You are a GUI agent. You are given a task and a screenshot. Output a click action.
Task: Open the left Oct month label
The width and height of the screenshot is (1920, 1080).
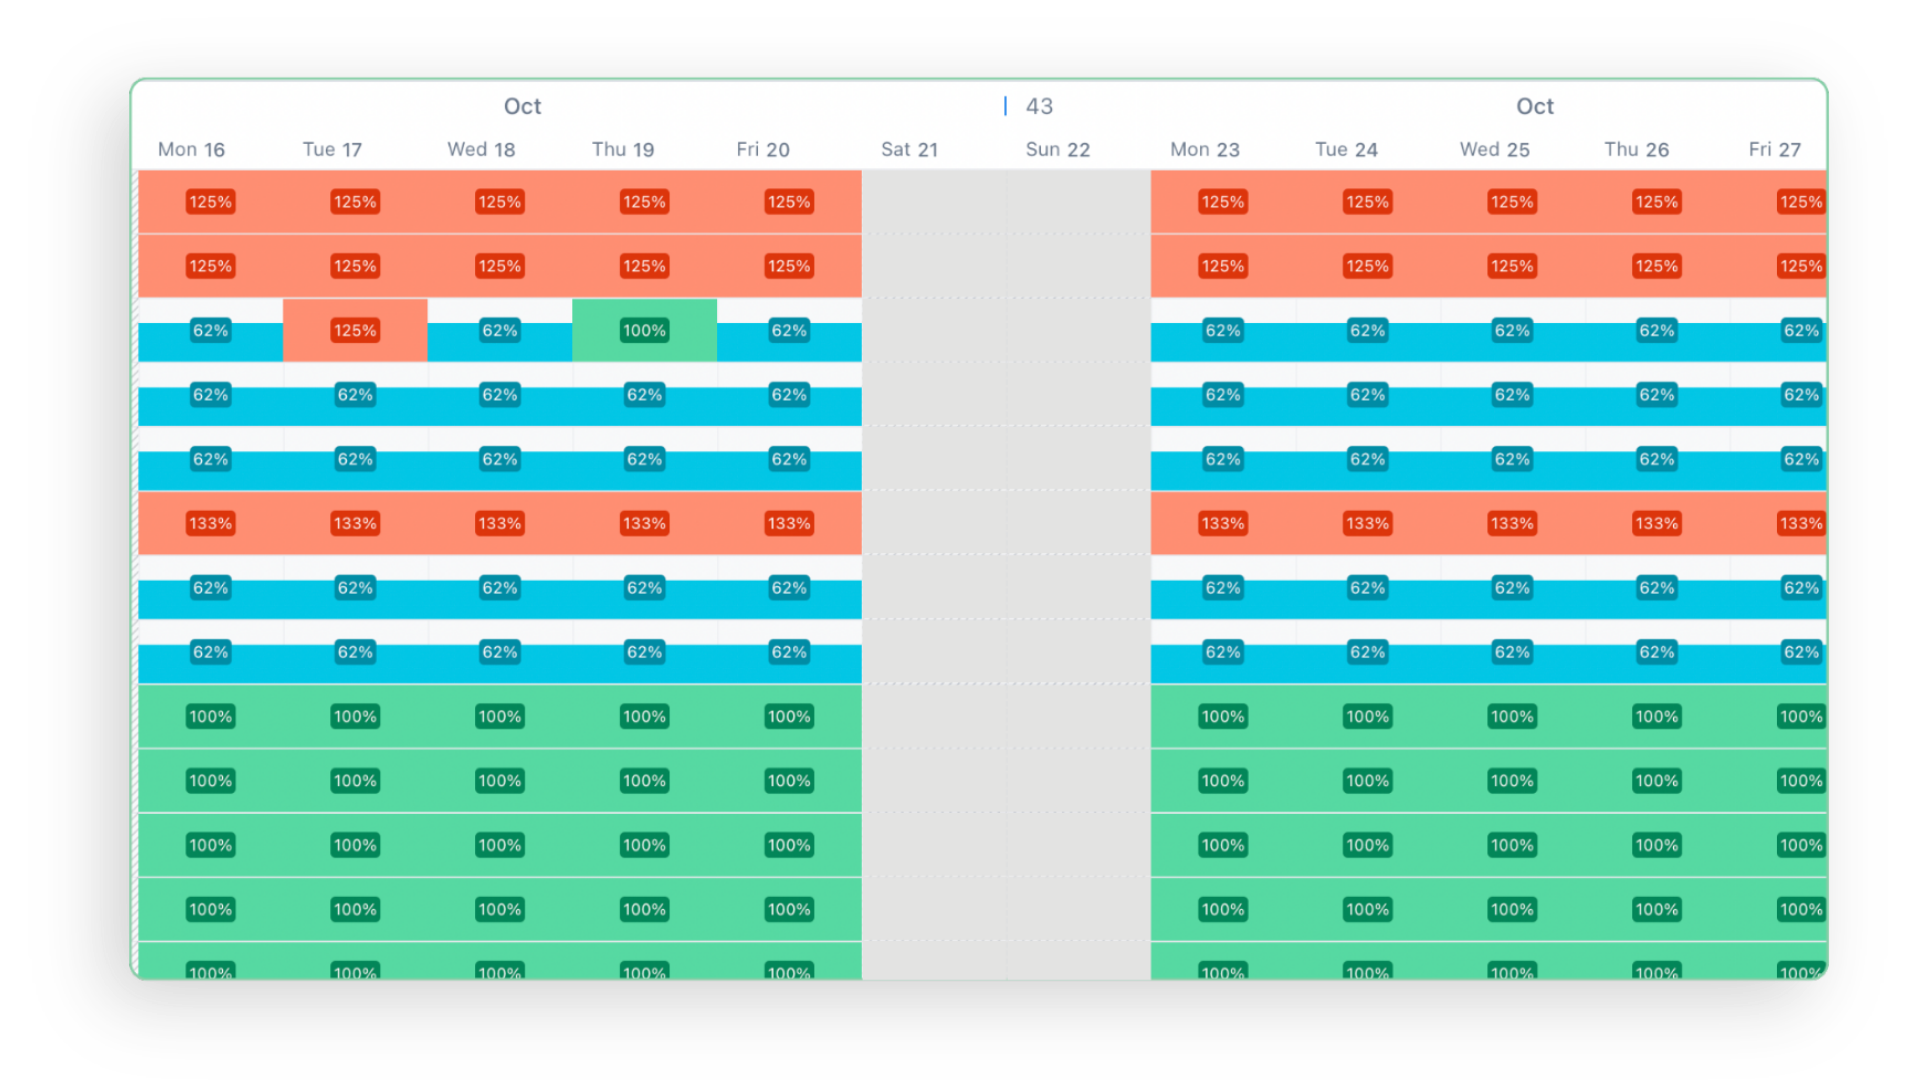click(x=522, y=106)
